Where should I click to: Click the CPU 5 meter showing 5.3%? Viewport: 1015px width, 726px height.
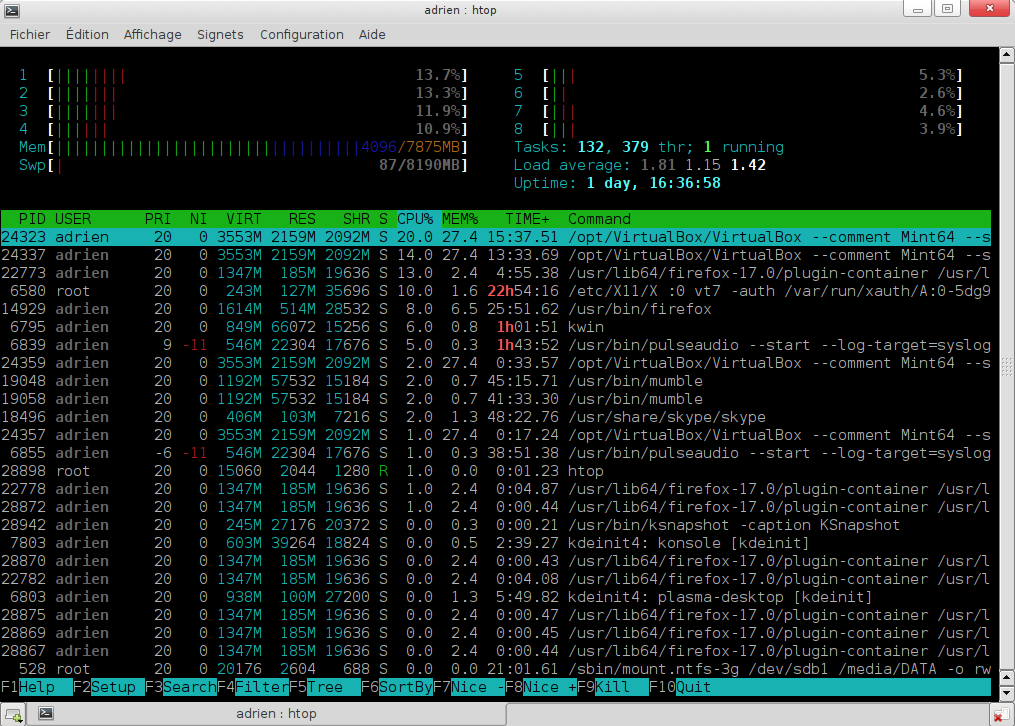(x=738, y=75)
